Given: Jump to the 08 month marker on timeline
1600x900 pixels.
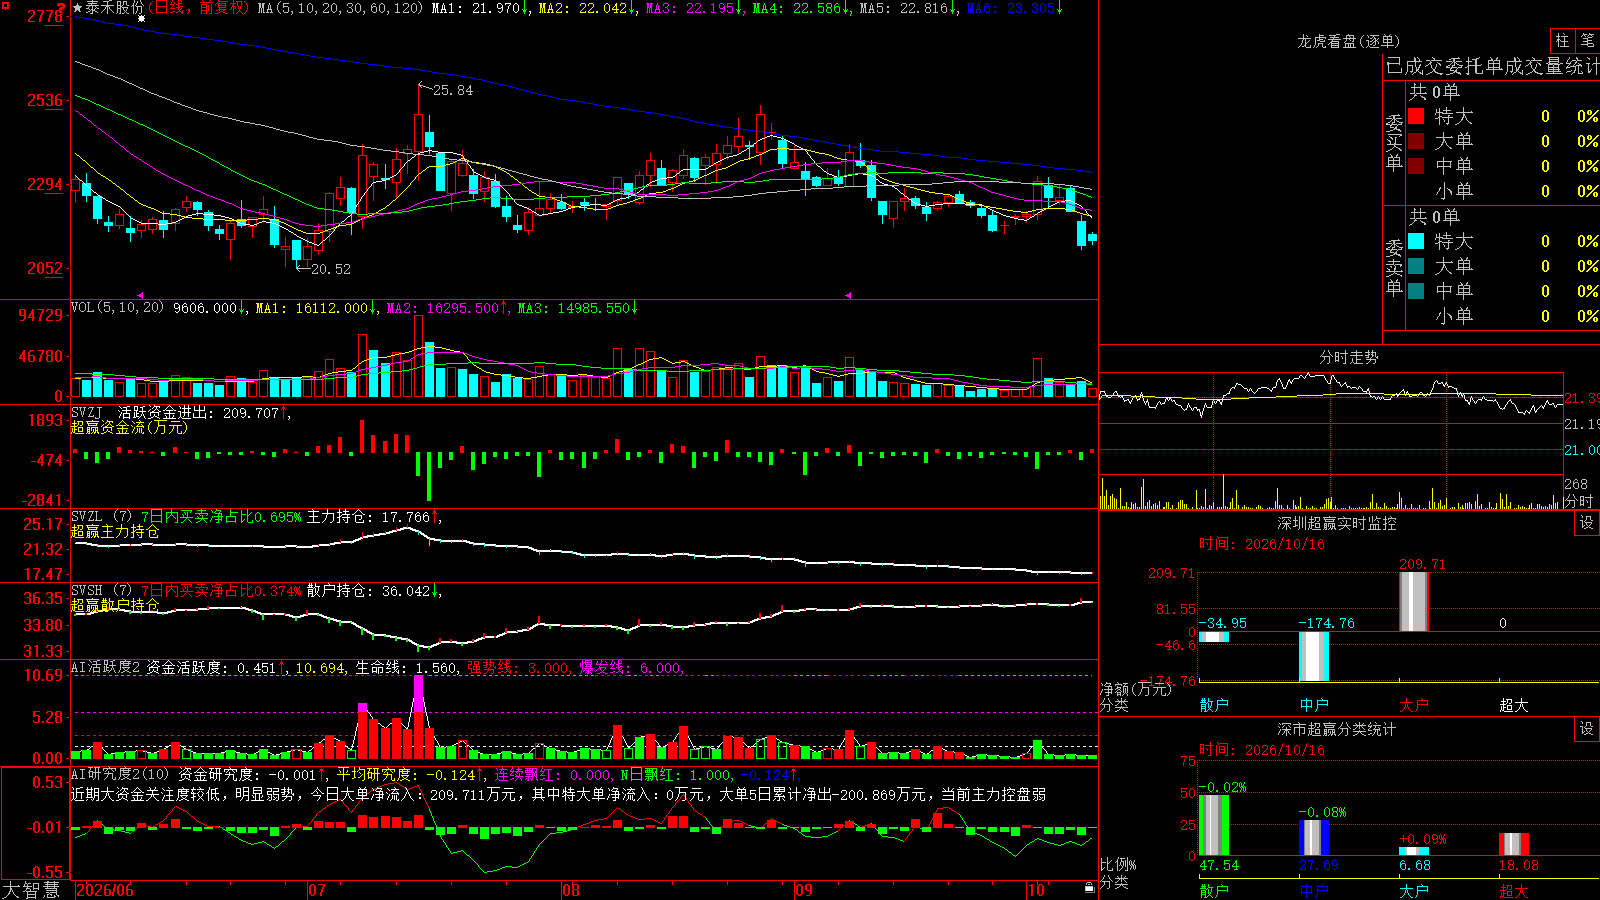Looking at the screenshot, I should click(x=571, y=890).
